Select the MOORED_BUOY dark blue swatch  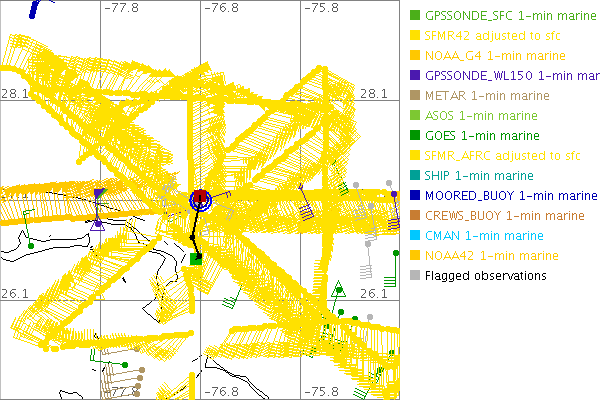click(415, 196)
